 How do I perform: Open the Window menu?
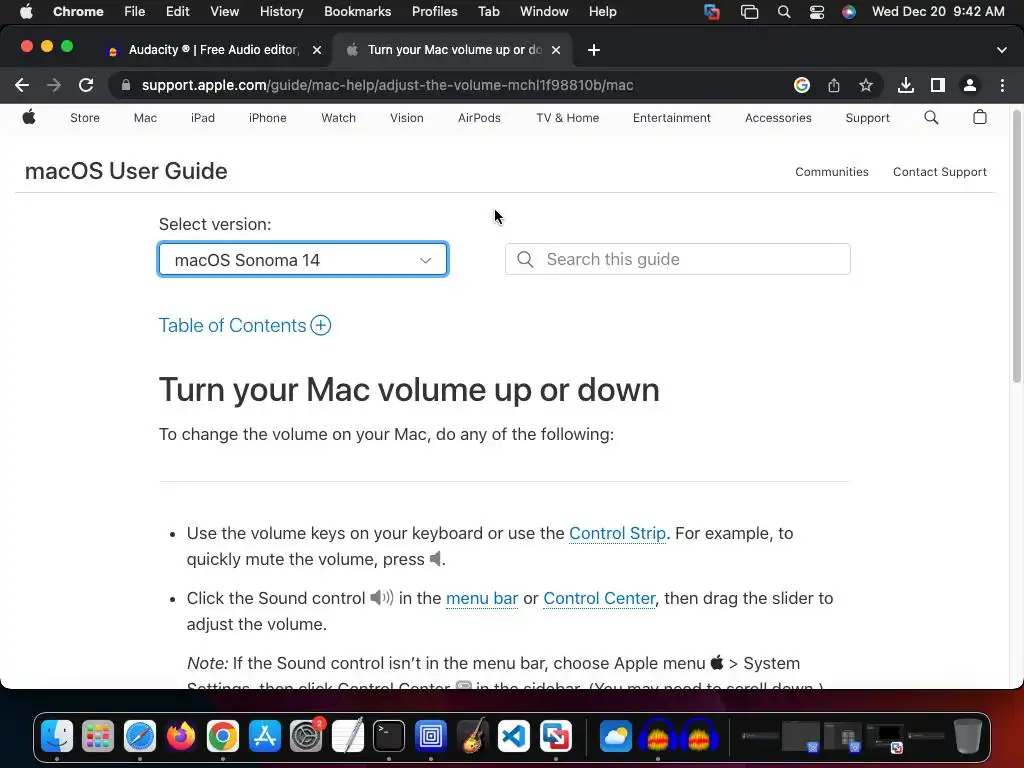pos(544,12)
